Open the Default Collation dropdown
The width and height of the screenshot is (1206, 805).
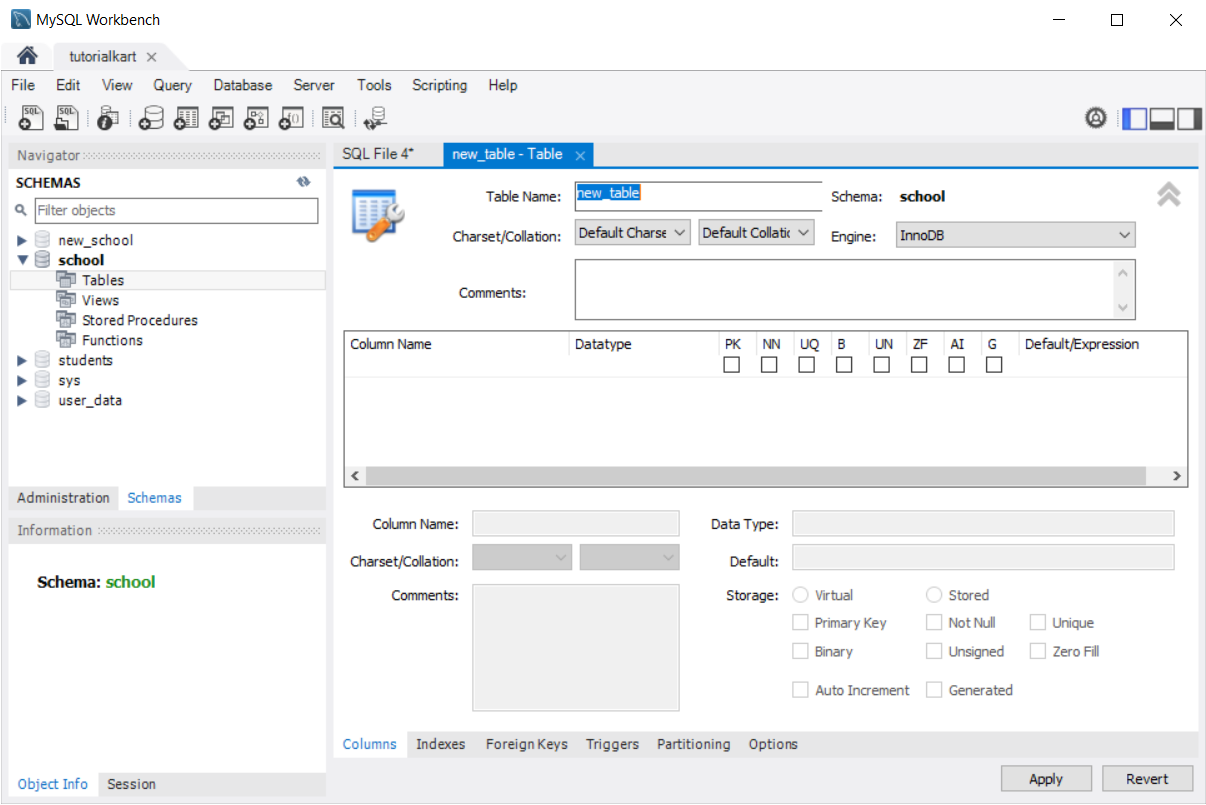pos(757,233)
